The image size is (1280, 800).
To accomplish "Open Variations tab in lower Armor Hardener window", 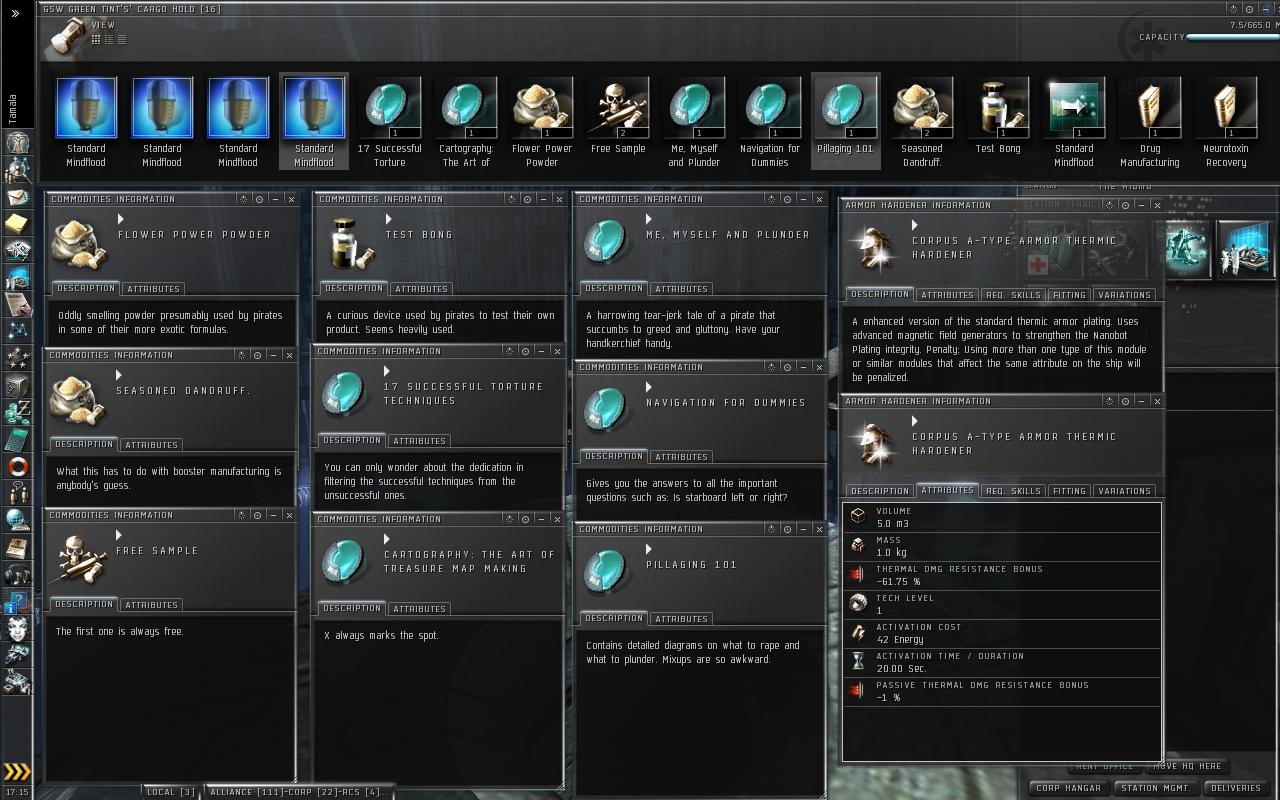I will [1124, 491].
